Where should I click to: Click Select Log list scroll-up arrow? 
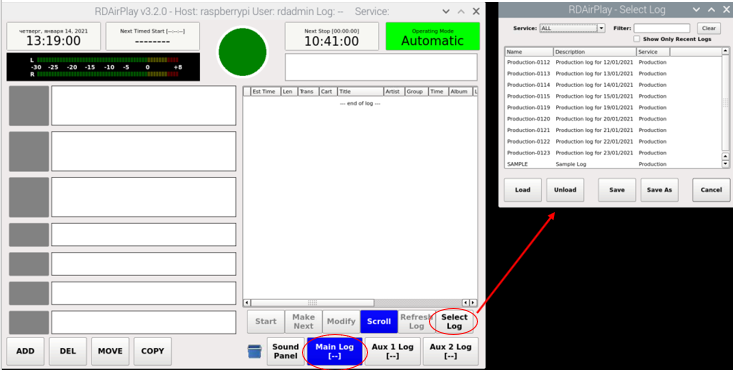[726, 51]
